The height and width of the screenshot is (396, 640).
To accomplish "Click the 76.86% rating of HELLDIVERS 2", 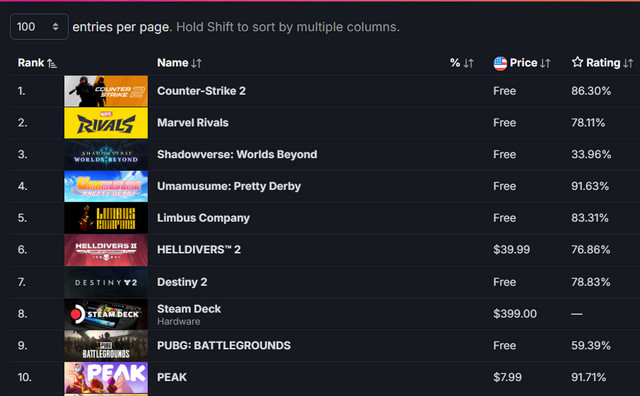I will [591, 249].
